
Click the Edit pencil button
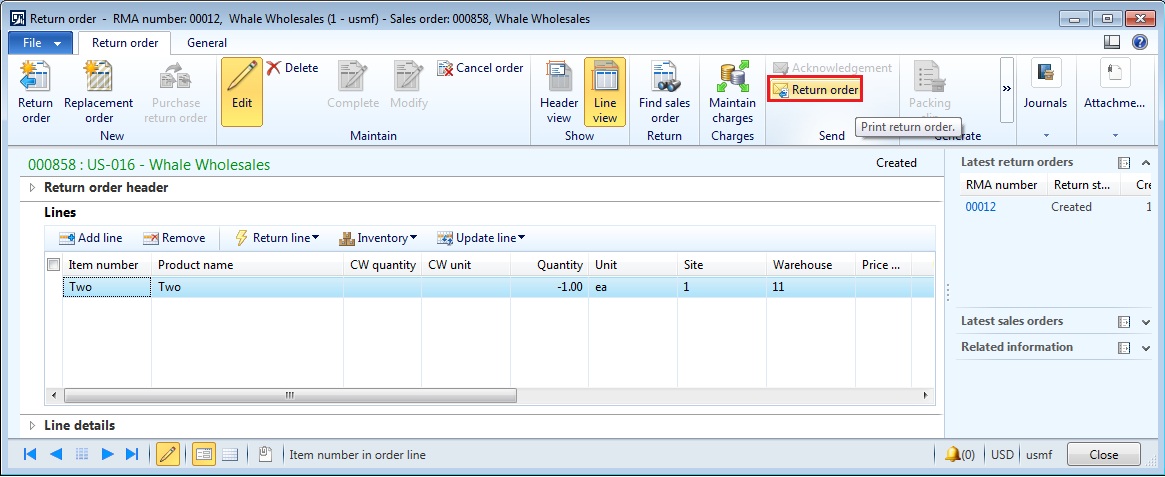coord(241,92)
